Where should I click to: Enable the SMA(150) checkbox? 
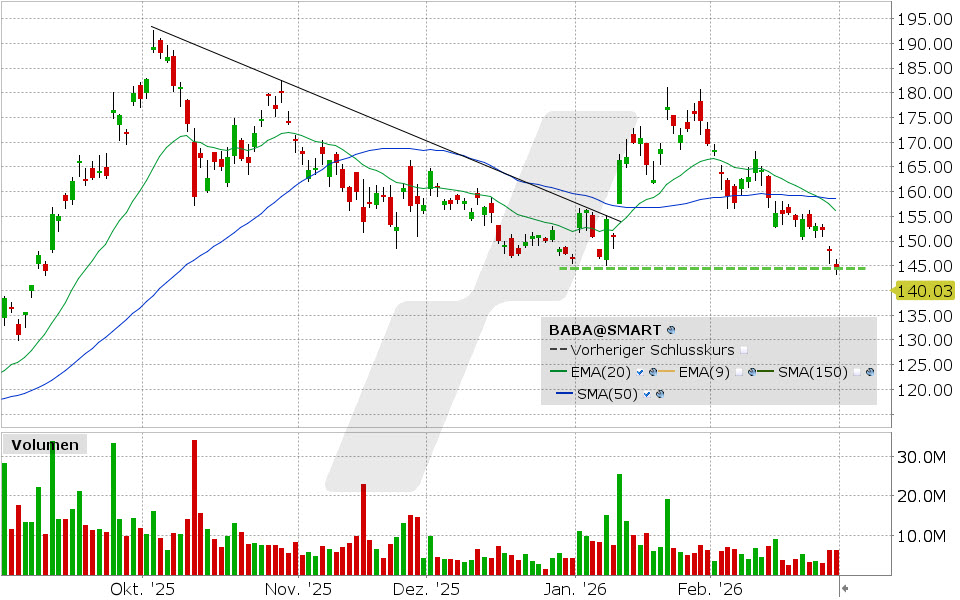857,371
